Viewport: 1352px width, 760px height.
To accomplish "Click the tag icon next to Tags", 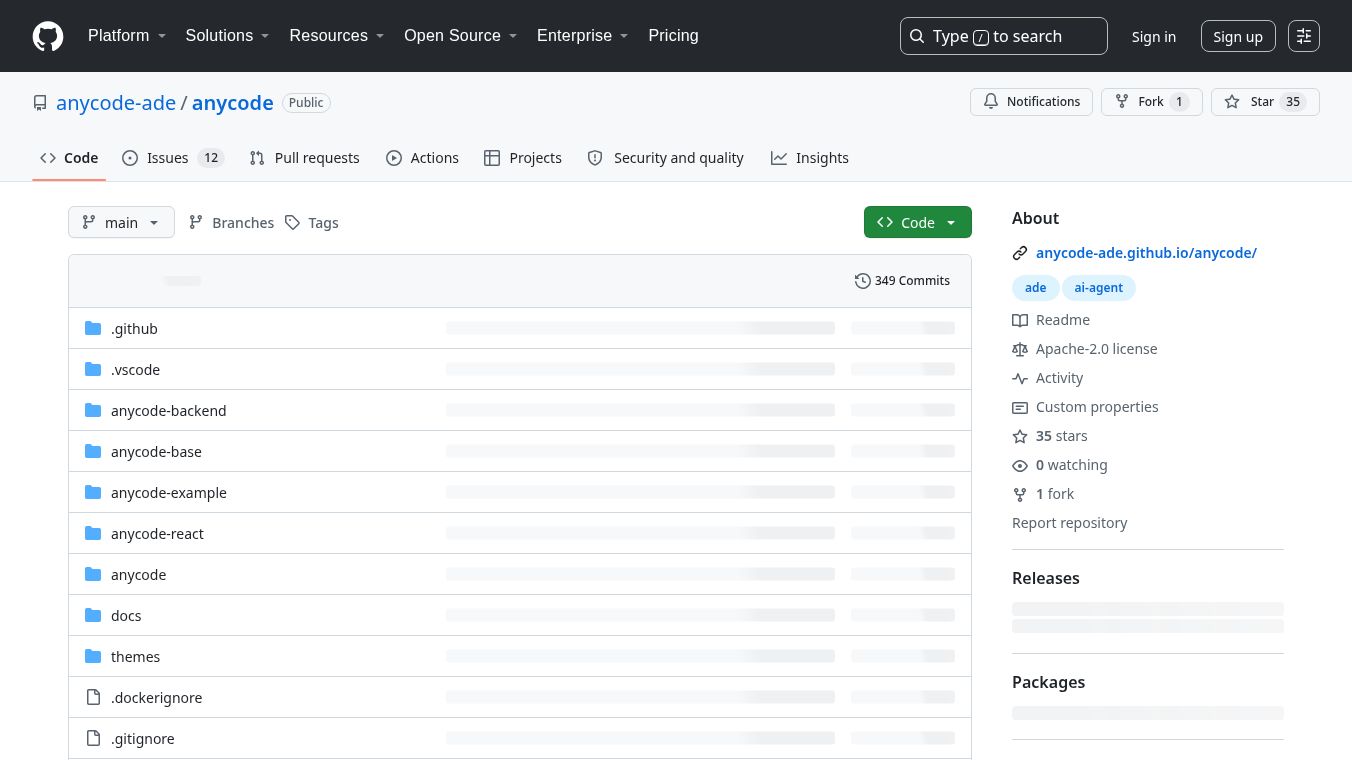I will 292,222.
